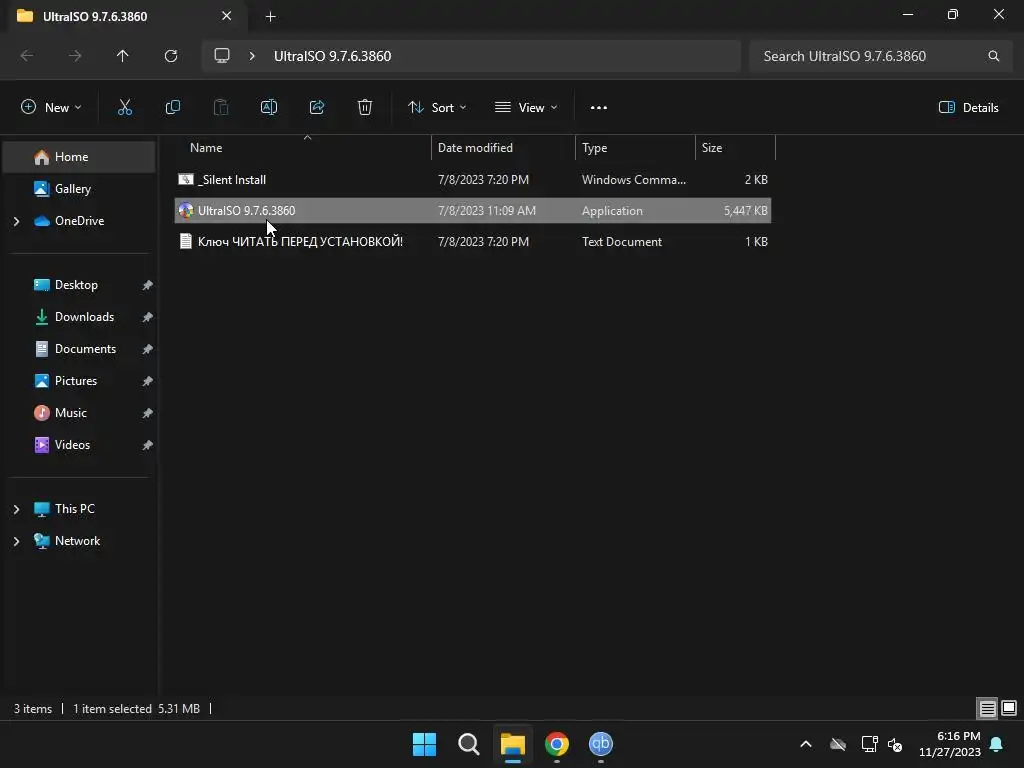Open the See more ellipsis menu
The image size is (1024, 768).
pyautogui.click(x=599, y=108)
